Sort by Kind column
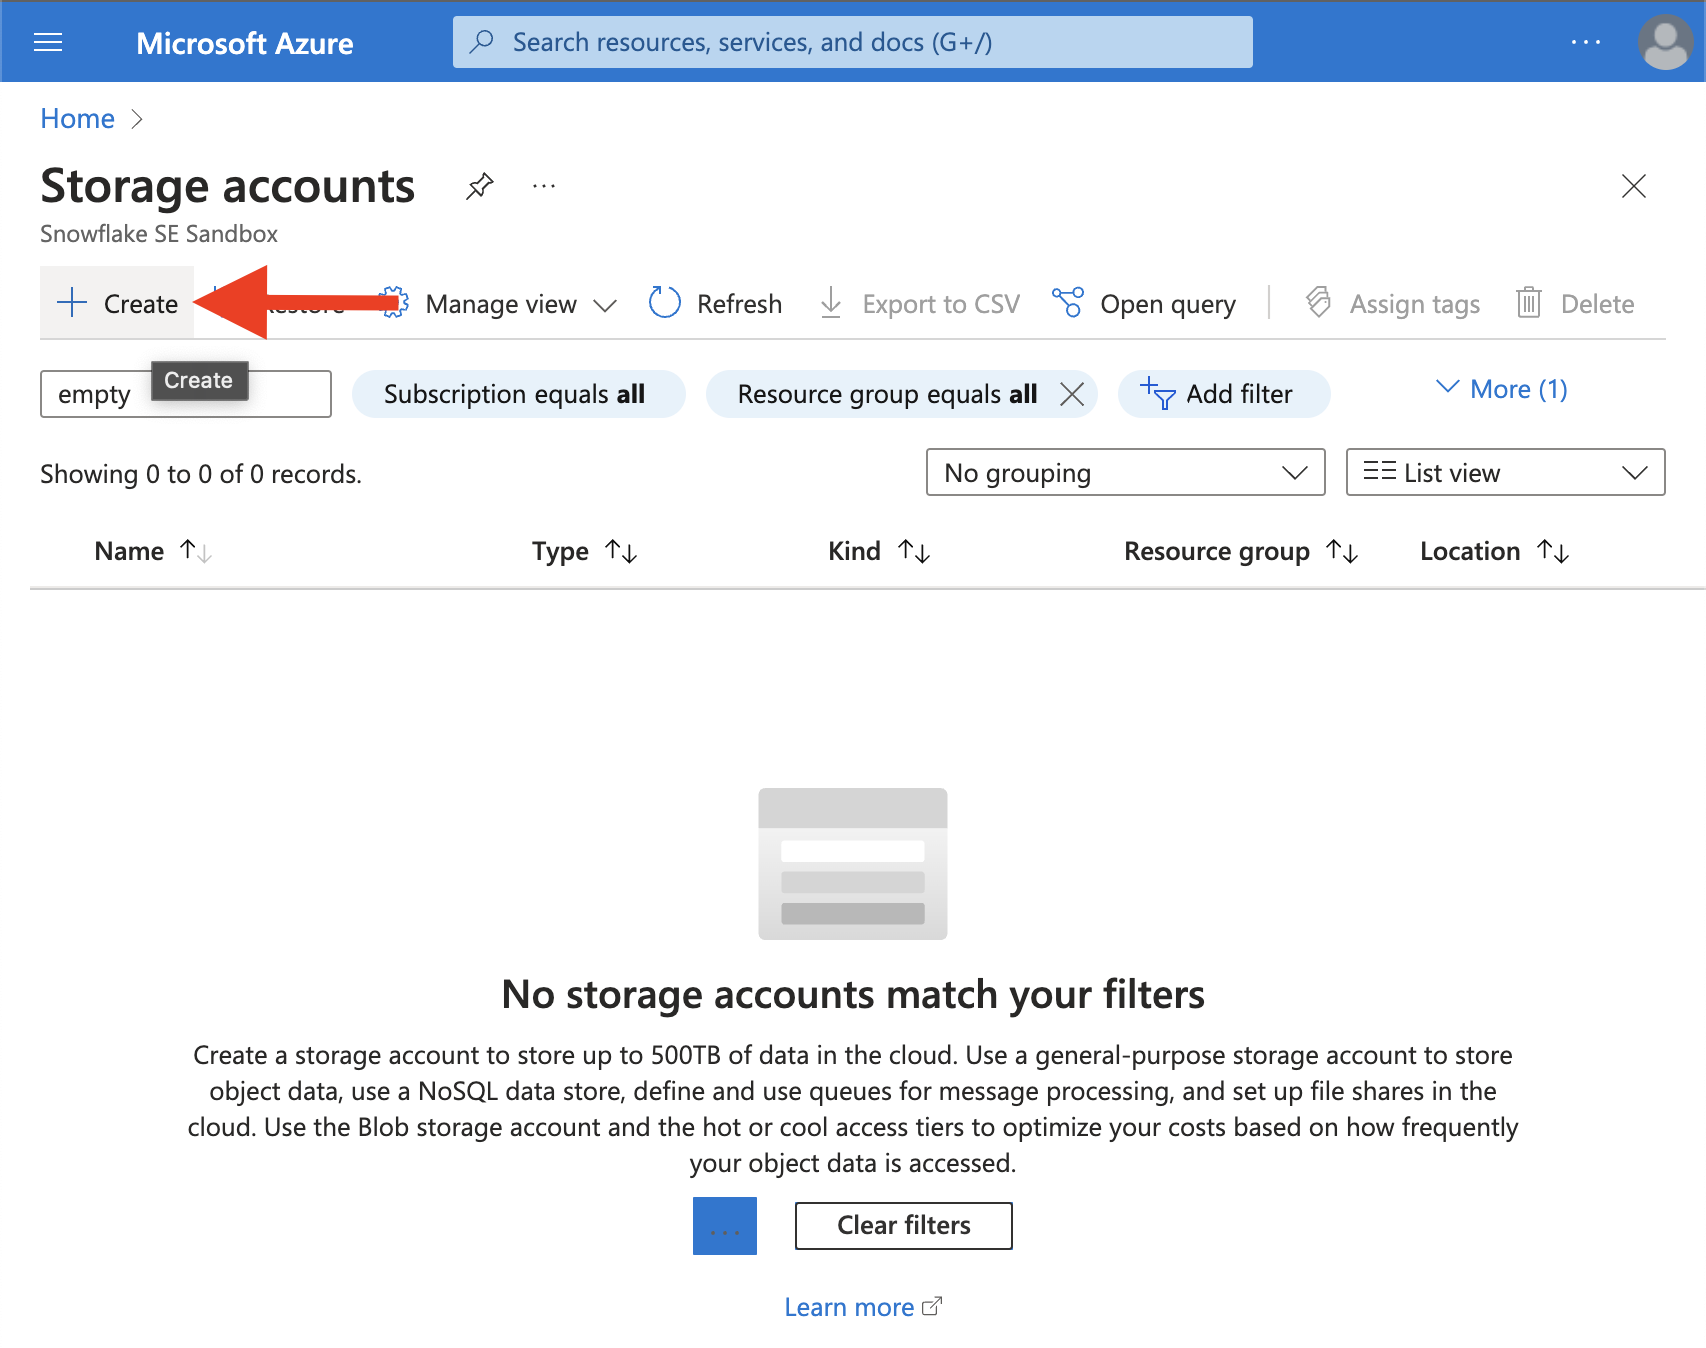 880,551
